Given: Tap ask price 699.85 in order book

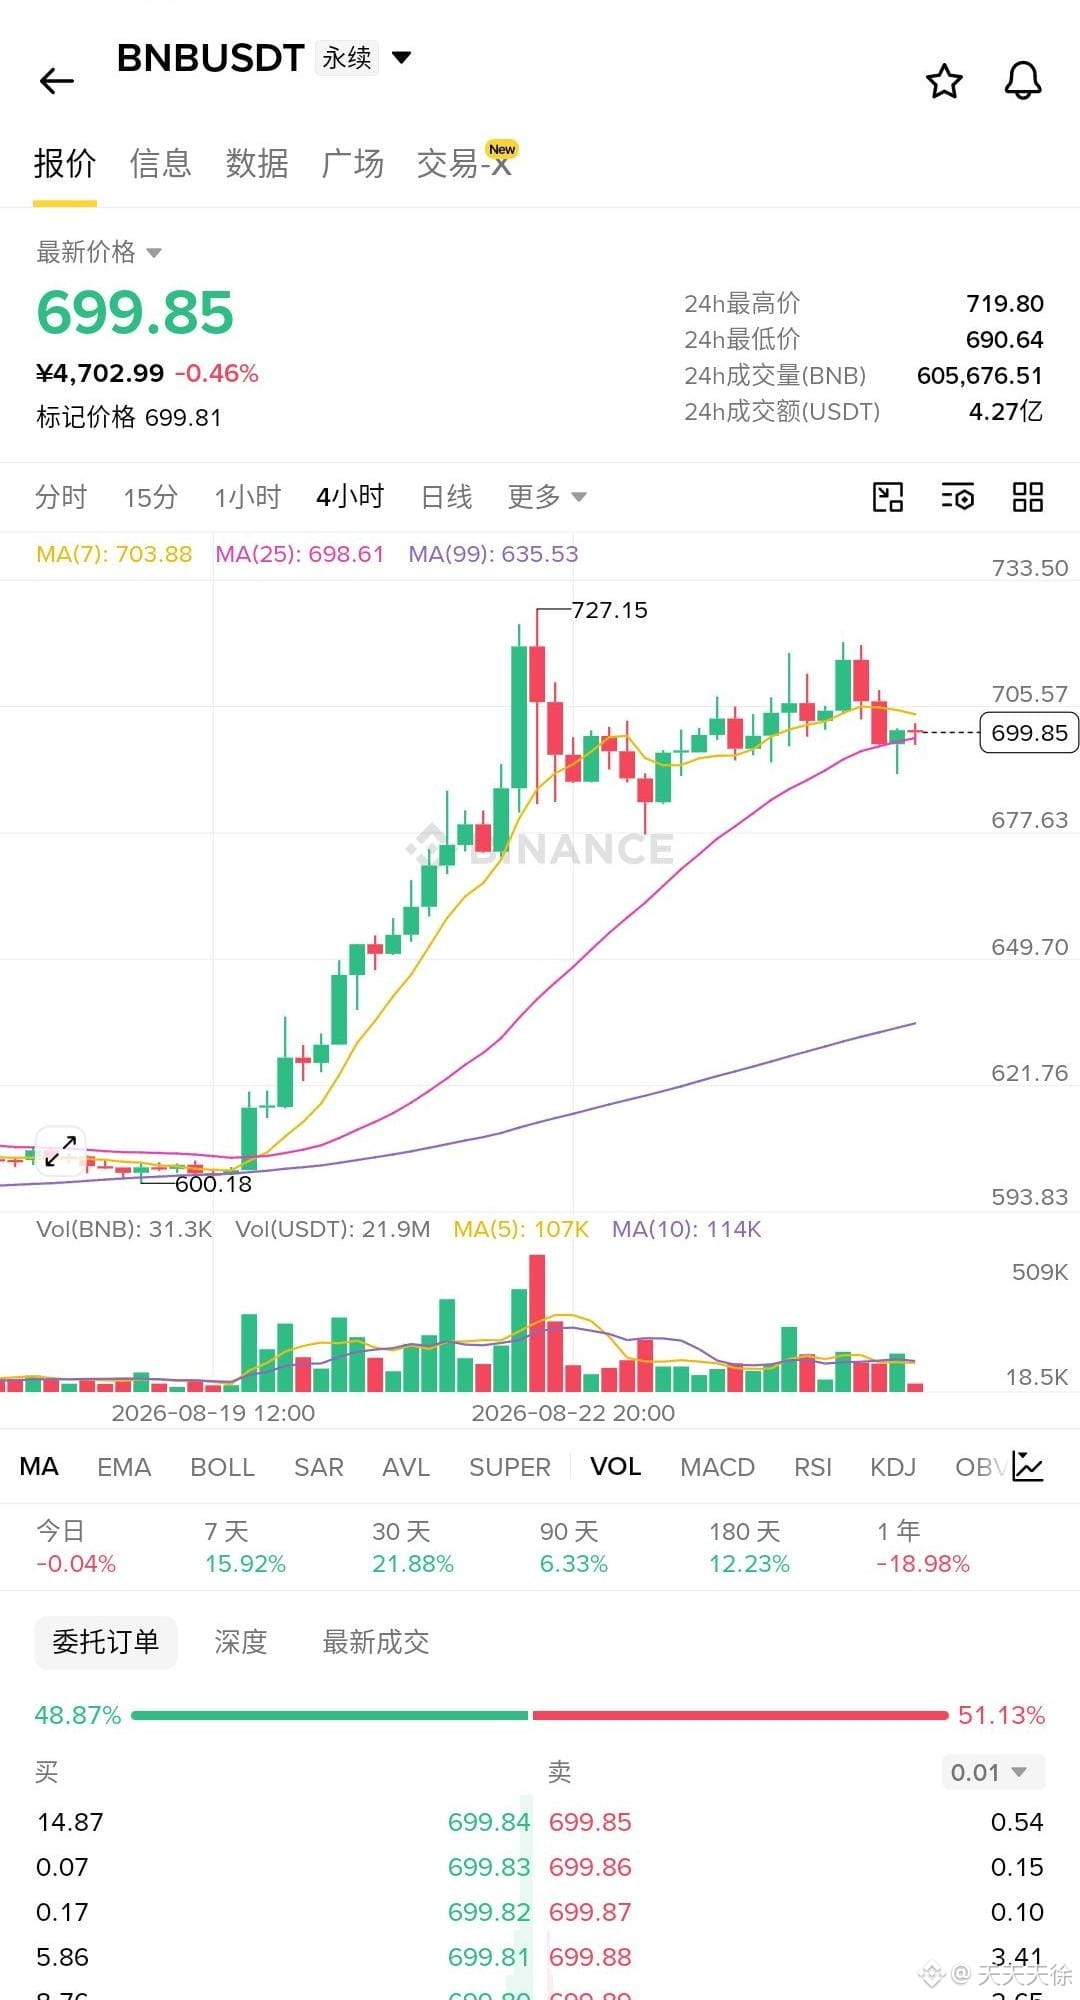Looking at the screenshot, I should coord(590,1822).
